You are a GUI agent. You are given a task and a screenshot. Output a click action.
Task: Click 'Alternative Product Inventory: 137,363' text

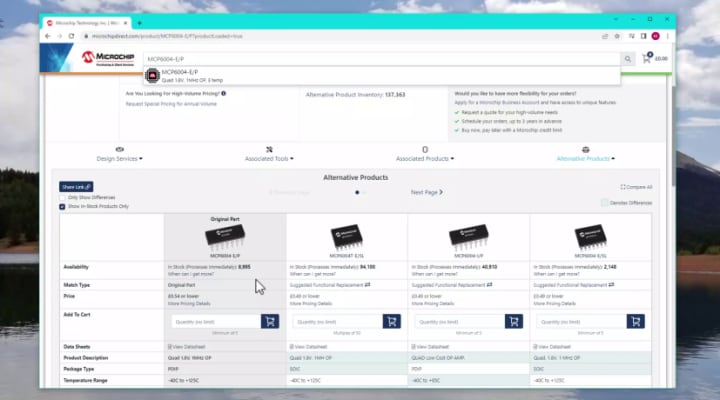tap(355, 95)
